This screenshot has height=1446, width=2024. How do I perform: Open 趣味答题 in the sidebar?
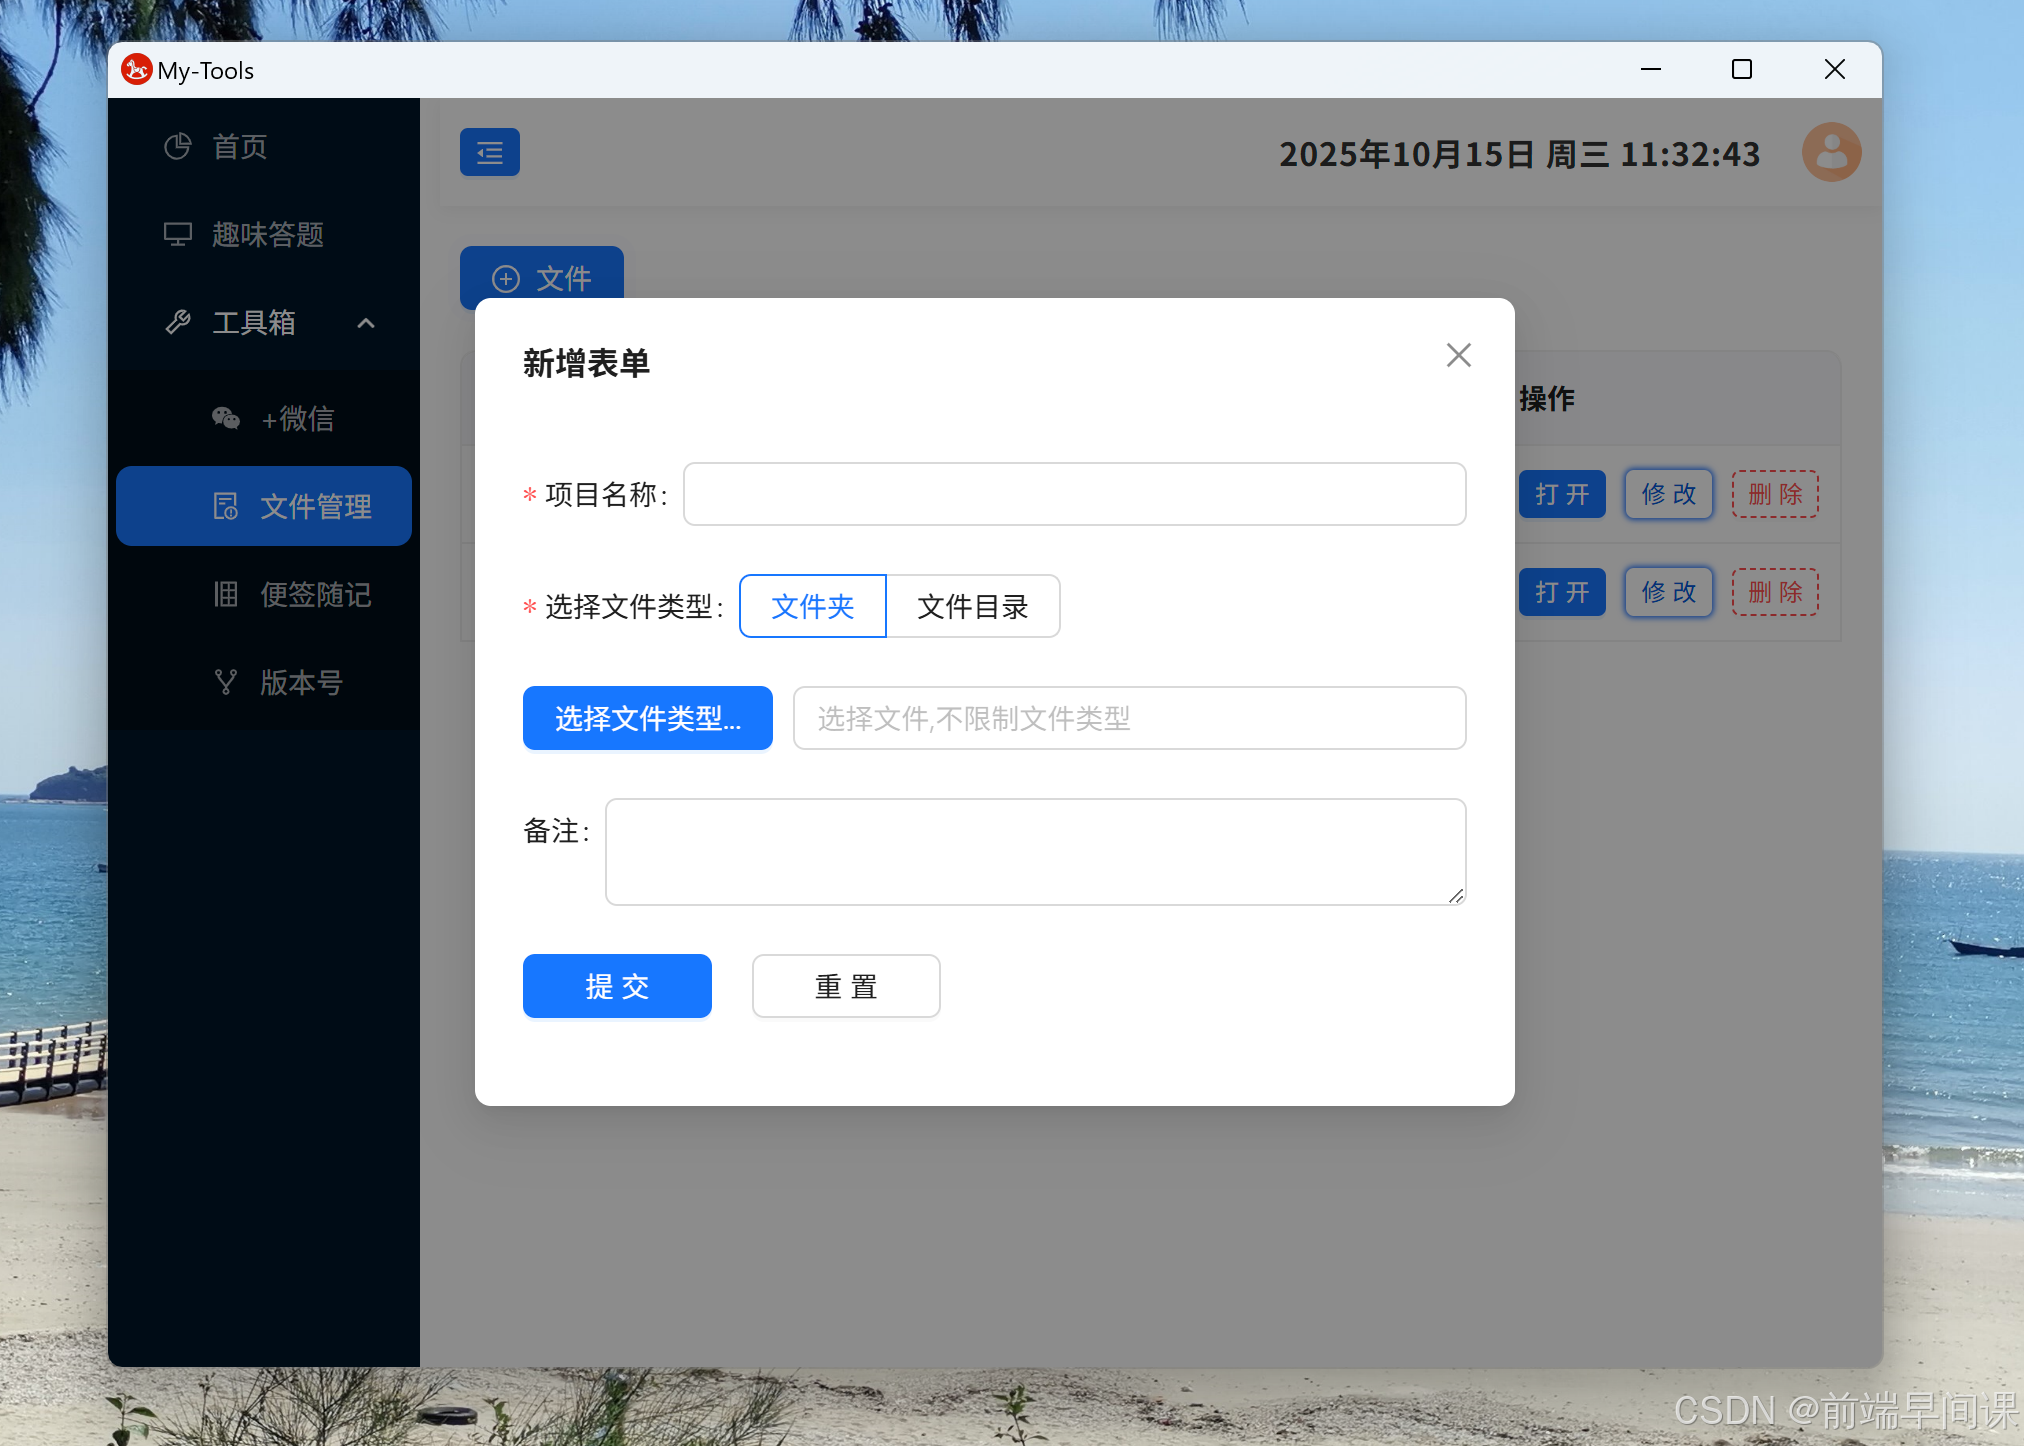click(x=264, y=234)
